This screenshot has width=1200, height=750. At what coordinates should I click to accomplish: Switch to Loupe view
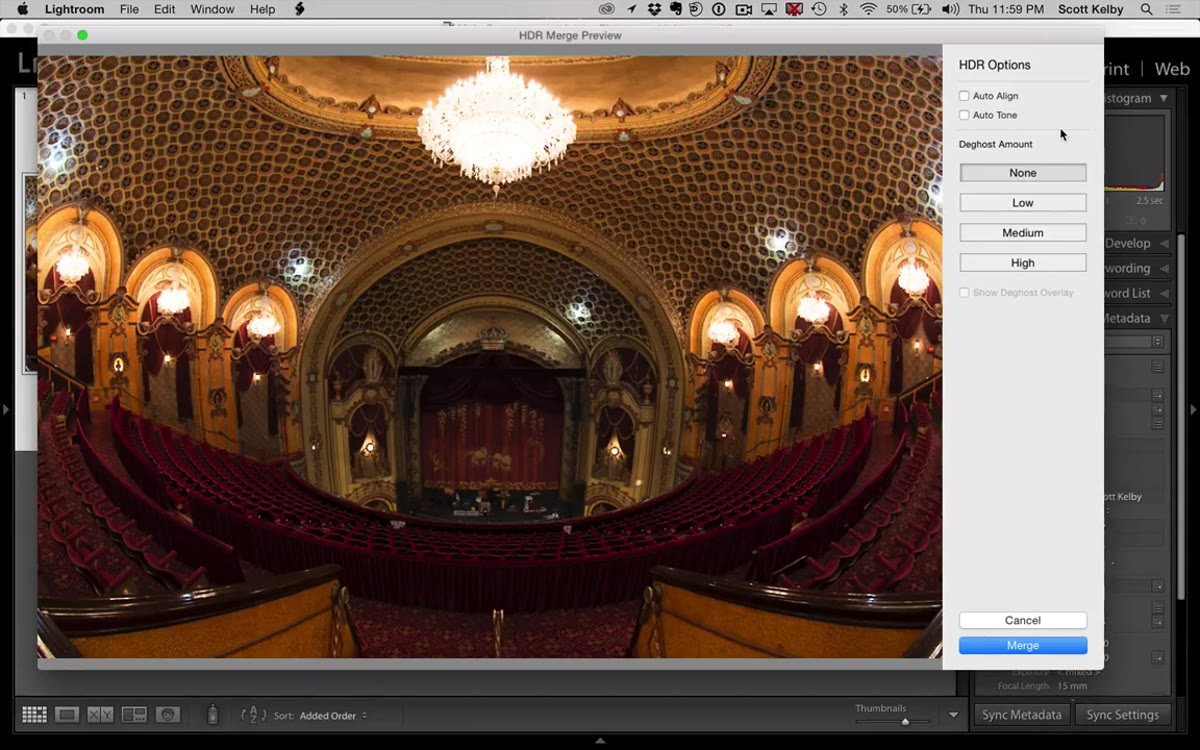[x=67, y=715]
